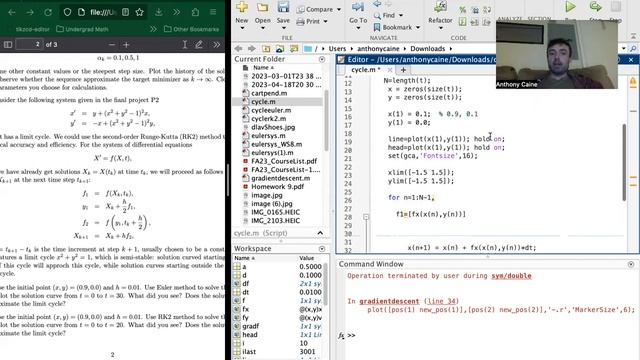The height and width of the screenshot is (360, 640).
Task: Click the up-one-level folder icon
Action: (x=266, y=49)
